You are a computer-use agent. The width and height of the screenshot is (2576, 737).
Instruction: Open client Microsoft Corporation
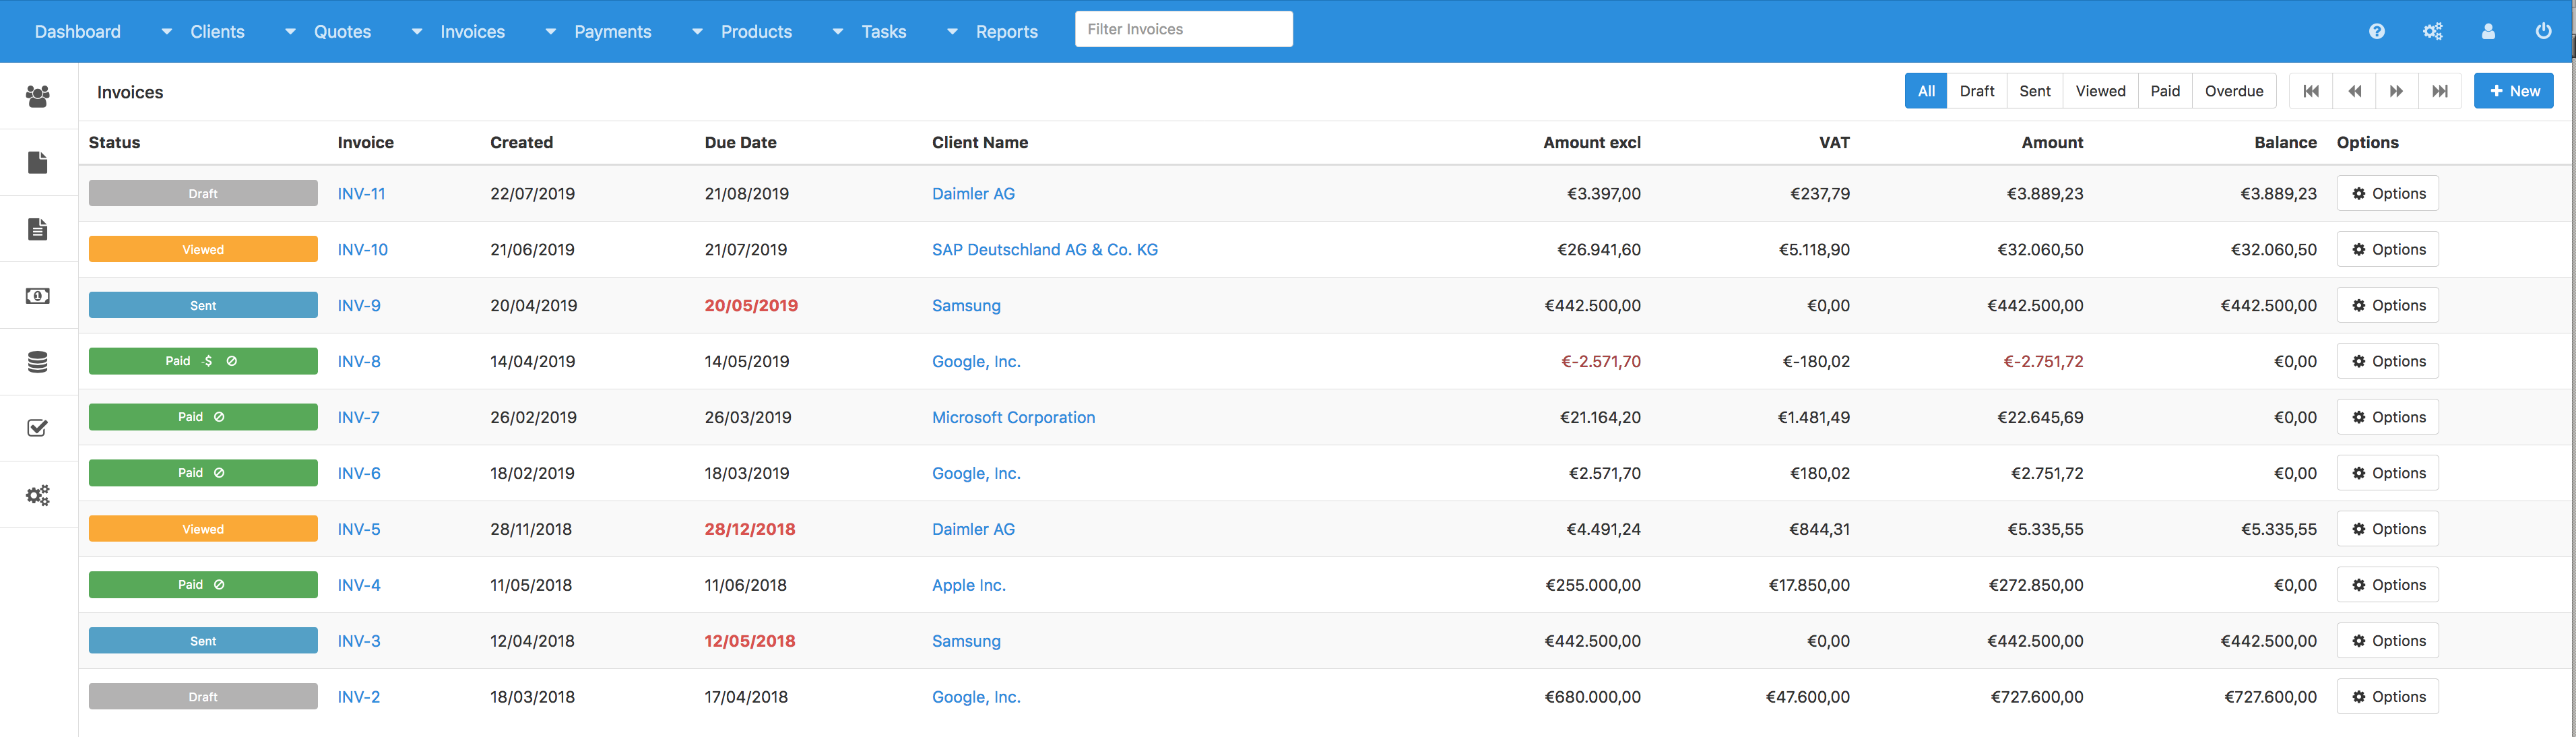click(1013, 418)
